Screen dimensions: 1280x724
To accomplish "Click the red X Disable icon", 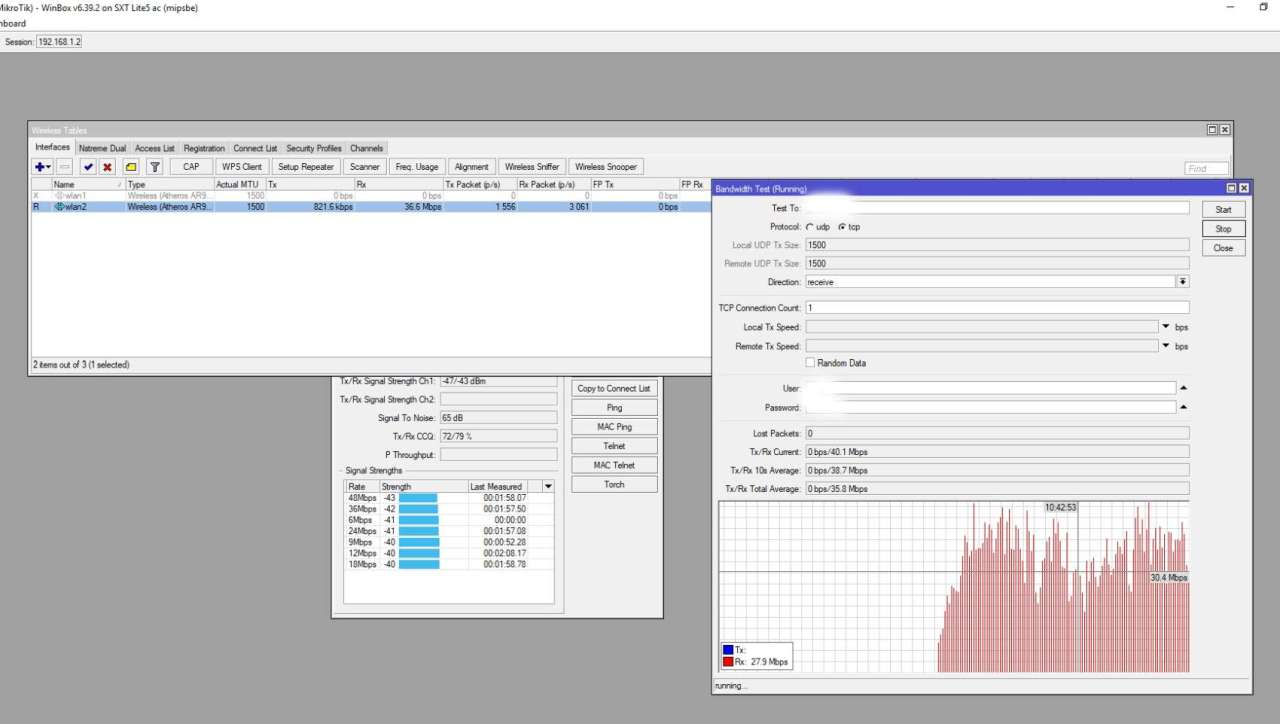I will point(107,167).
